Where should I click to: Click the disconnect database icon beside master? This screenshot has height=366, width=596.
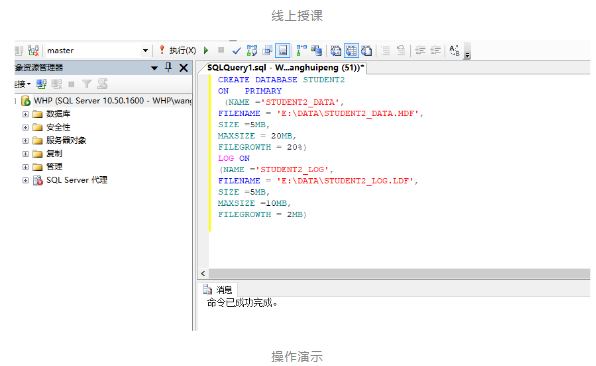pos(33,51)
